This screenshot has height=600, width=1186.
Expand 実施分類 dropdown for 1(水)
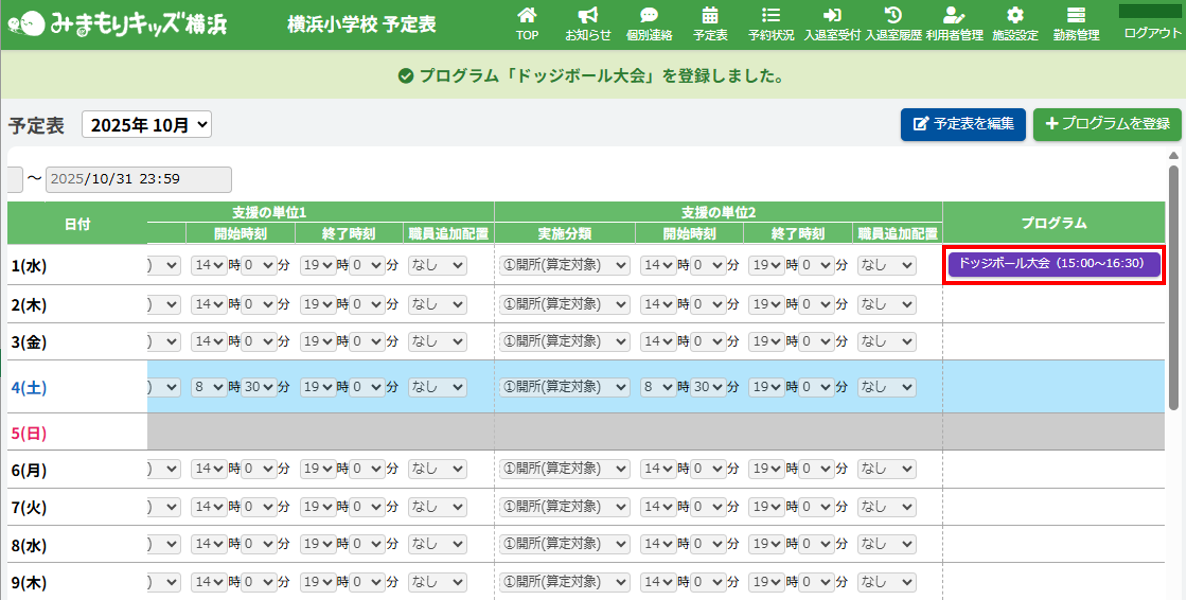(565, 266)
